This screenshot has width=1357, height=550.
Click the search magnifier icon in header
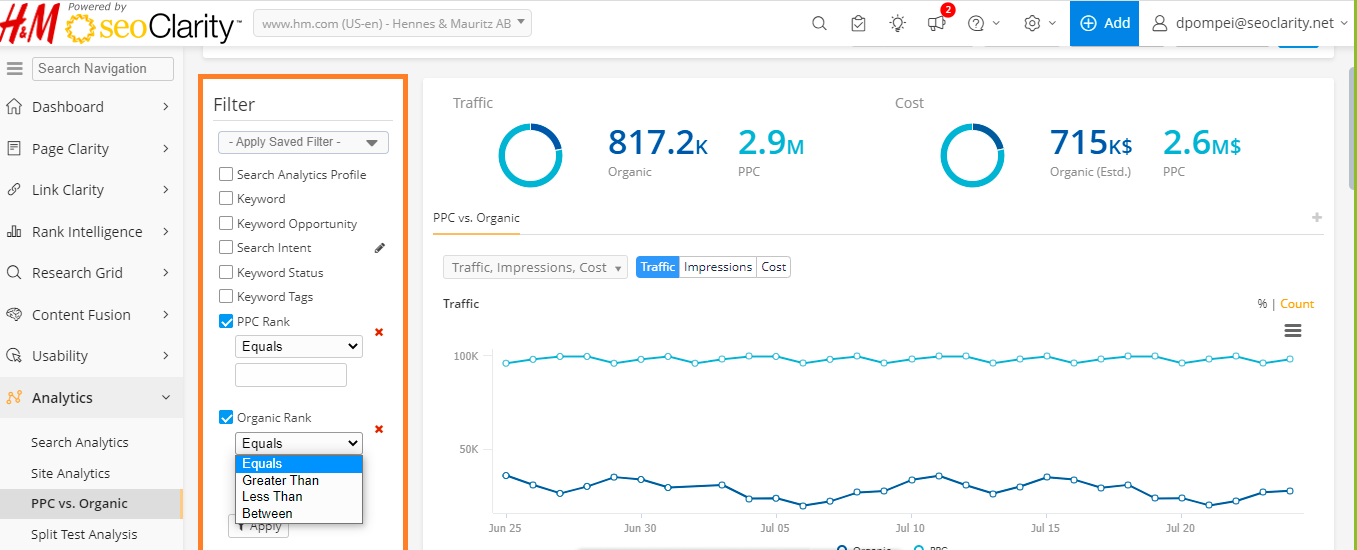pos(819,23)
